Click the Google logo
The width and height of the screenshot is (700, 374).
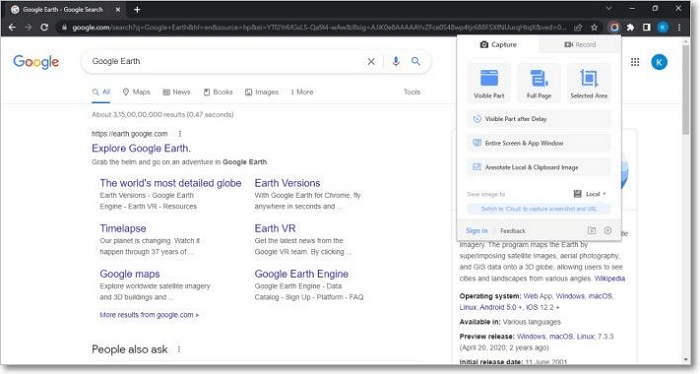[x=36, y=62]
